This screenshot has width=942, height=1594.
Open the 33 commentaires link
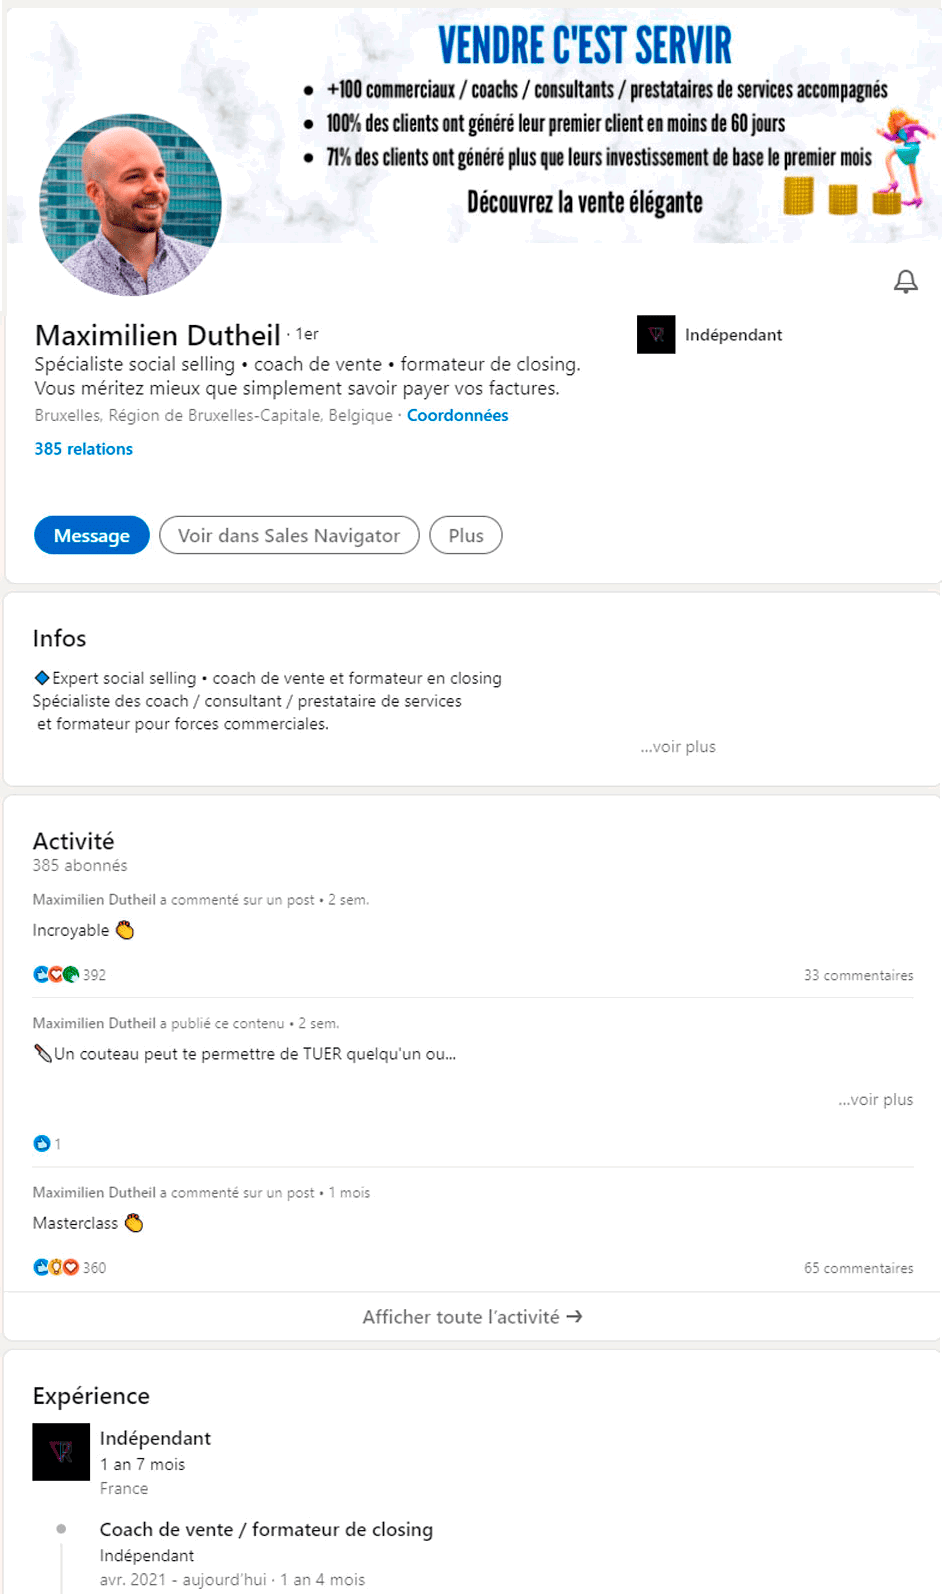pos(859,975)
